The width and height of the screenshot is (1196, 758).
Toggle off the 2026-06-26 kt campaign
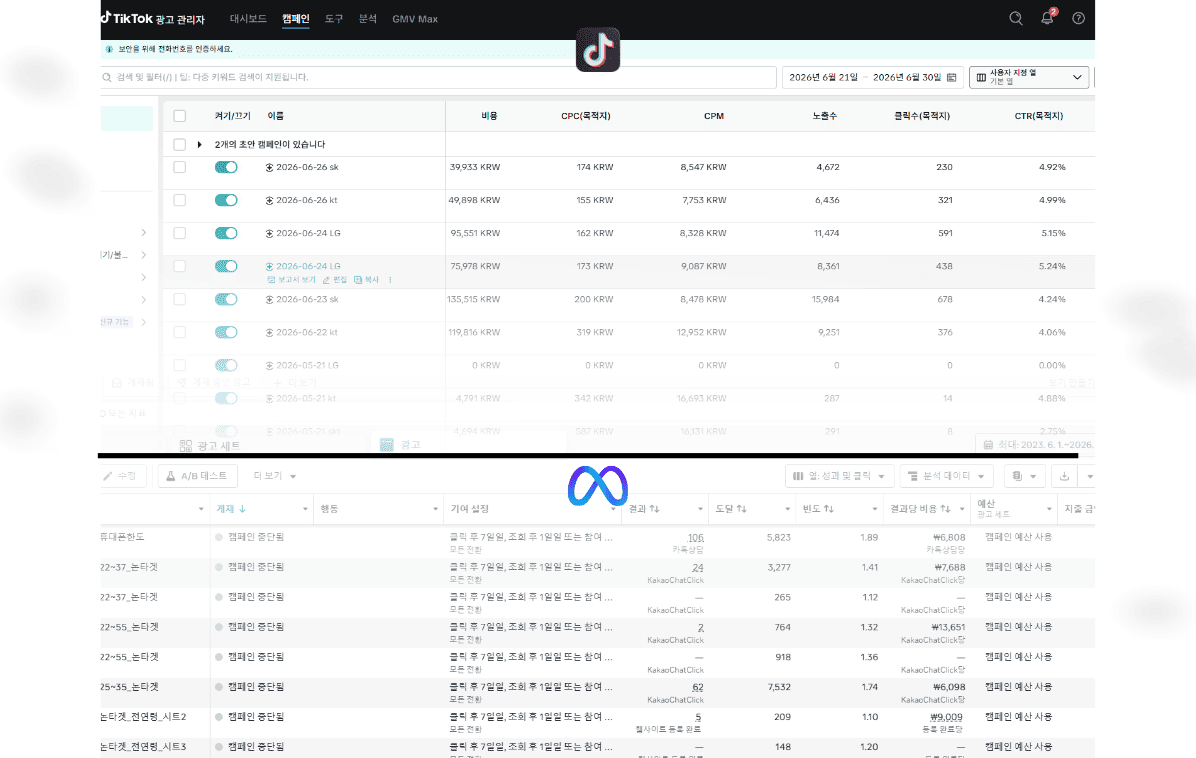tap(226, 200)
